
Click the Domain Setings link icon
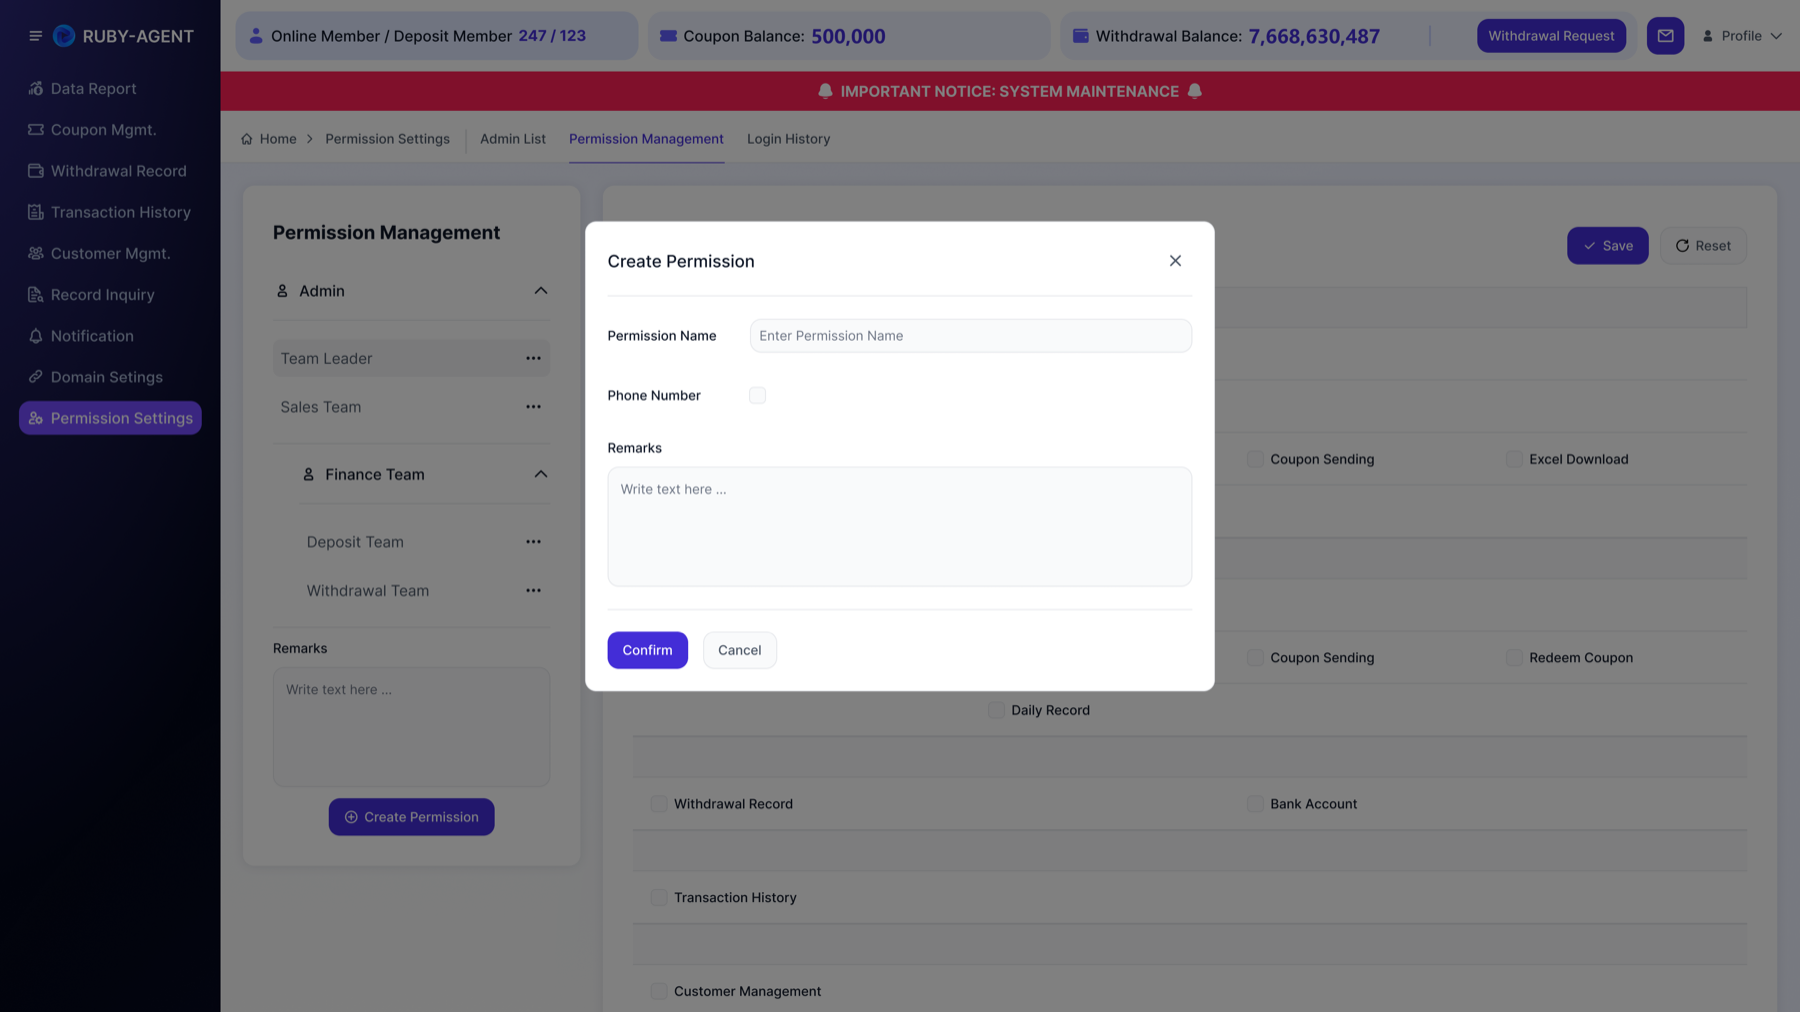tap(36, 376)
